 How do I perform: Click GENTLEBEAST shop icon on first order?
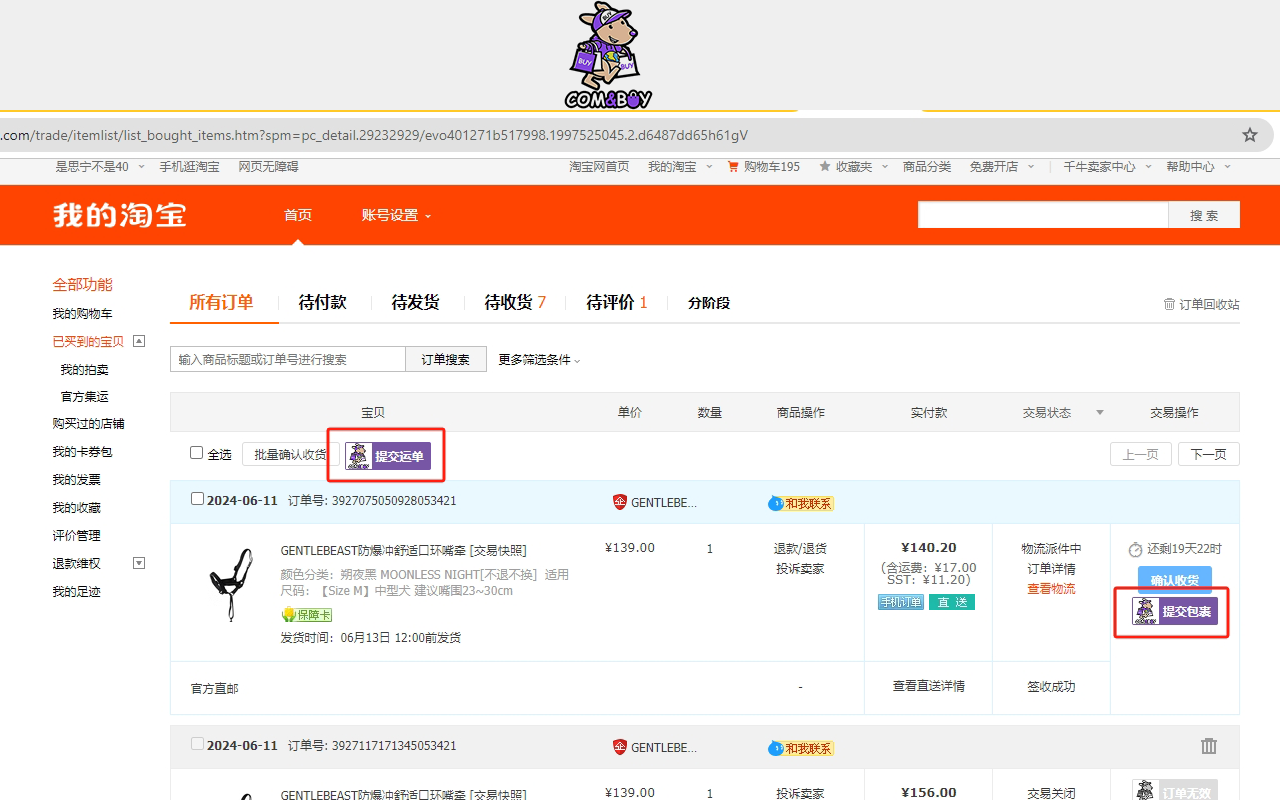620,502
